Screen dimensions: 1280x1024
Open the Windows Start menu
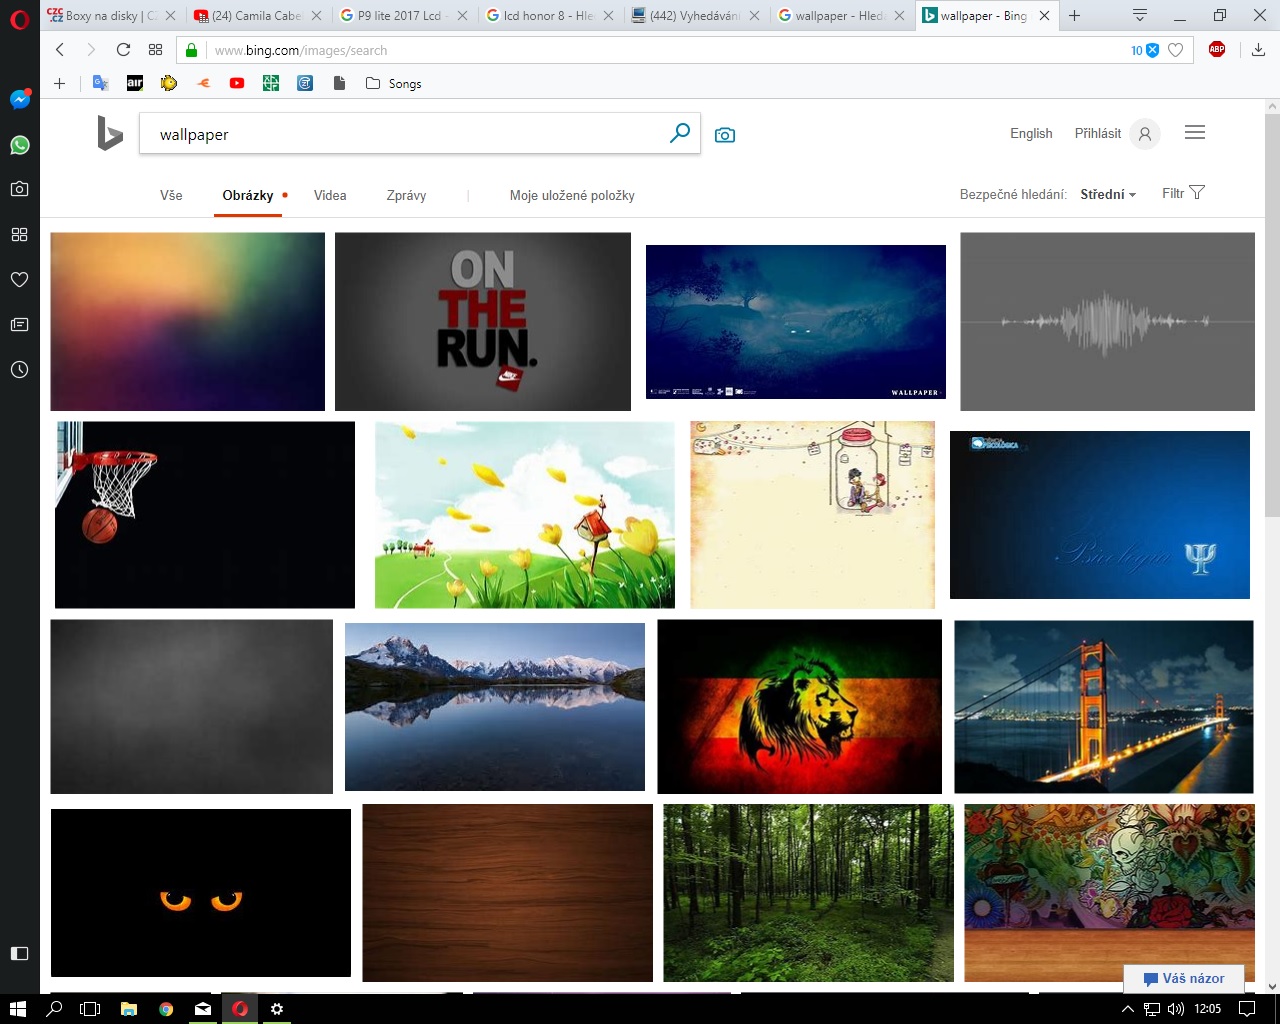coord(17,1009)
